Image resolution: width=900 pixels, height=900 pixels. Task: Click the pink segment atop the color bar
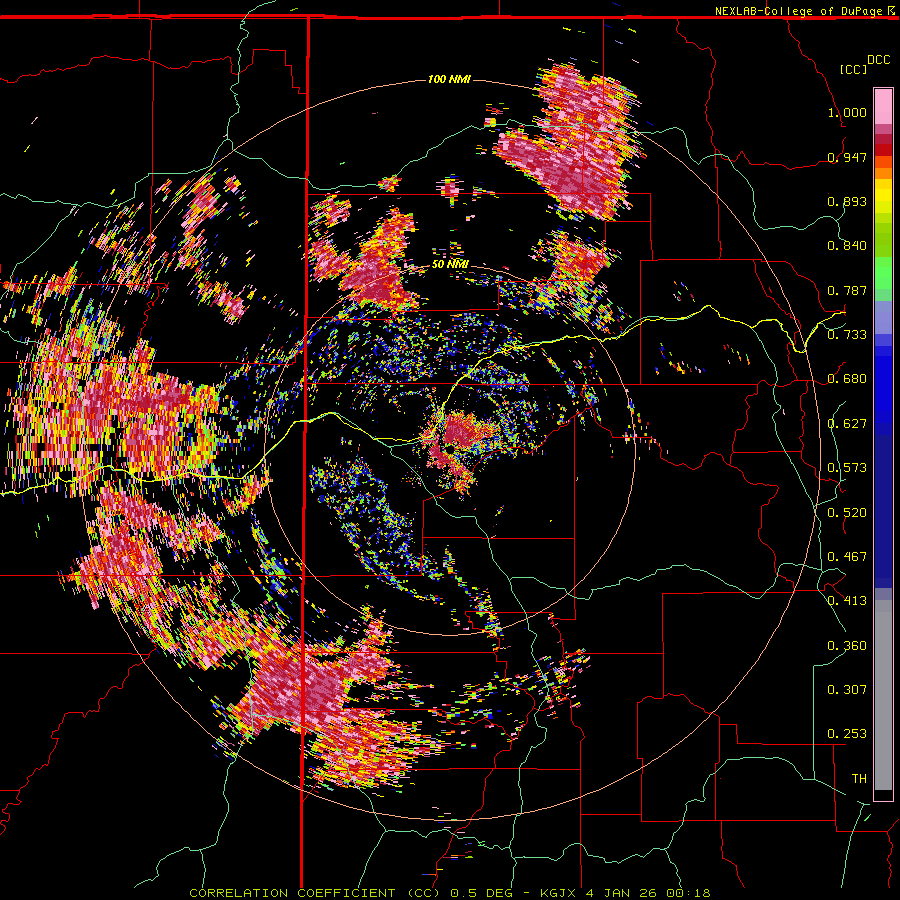point(883,107)
